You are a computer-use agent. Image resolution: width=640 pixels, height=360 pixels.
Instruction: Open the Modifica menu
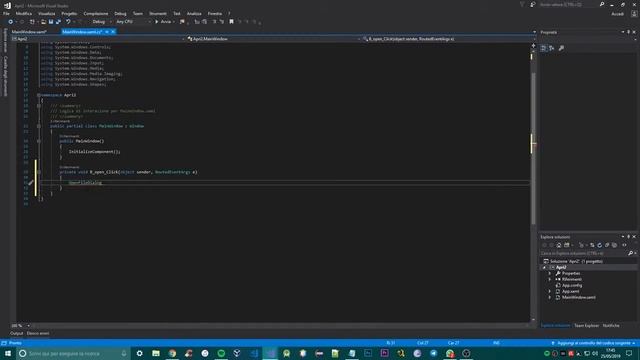(x=24, y=13)
